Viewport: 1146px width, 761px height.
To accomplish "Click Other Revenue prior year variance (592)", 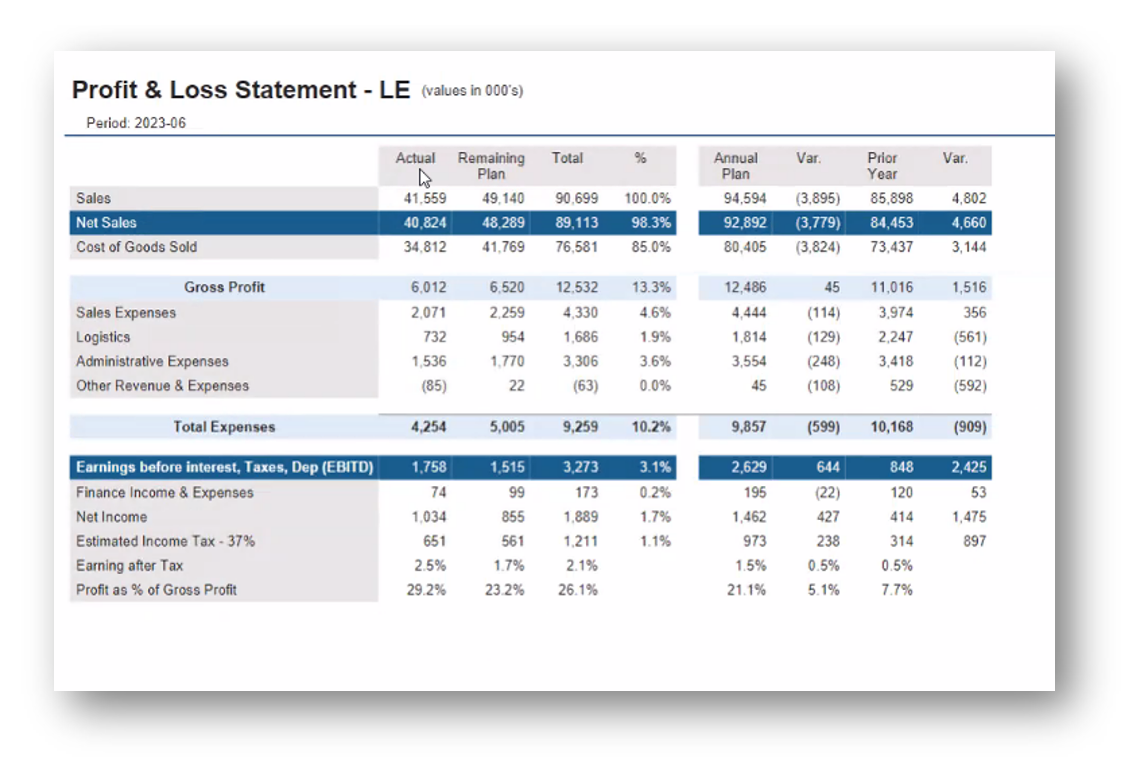I will (970, 385).
